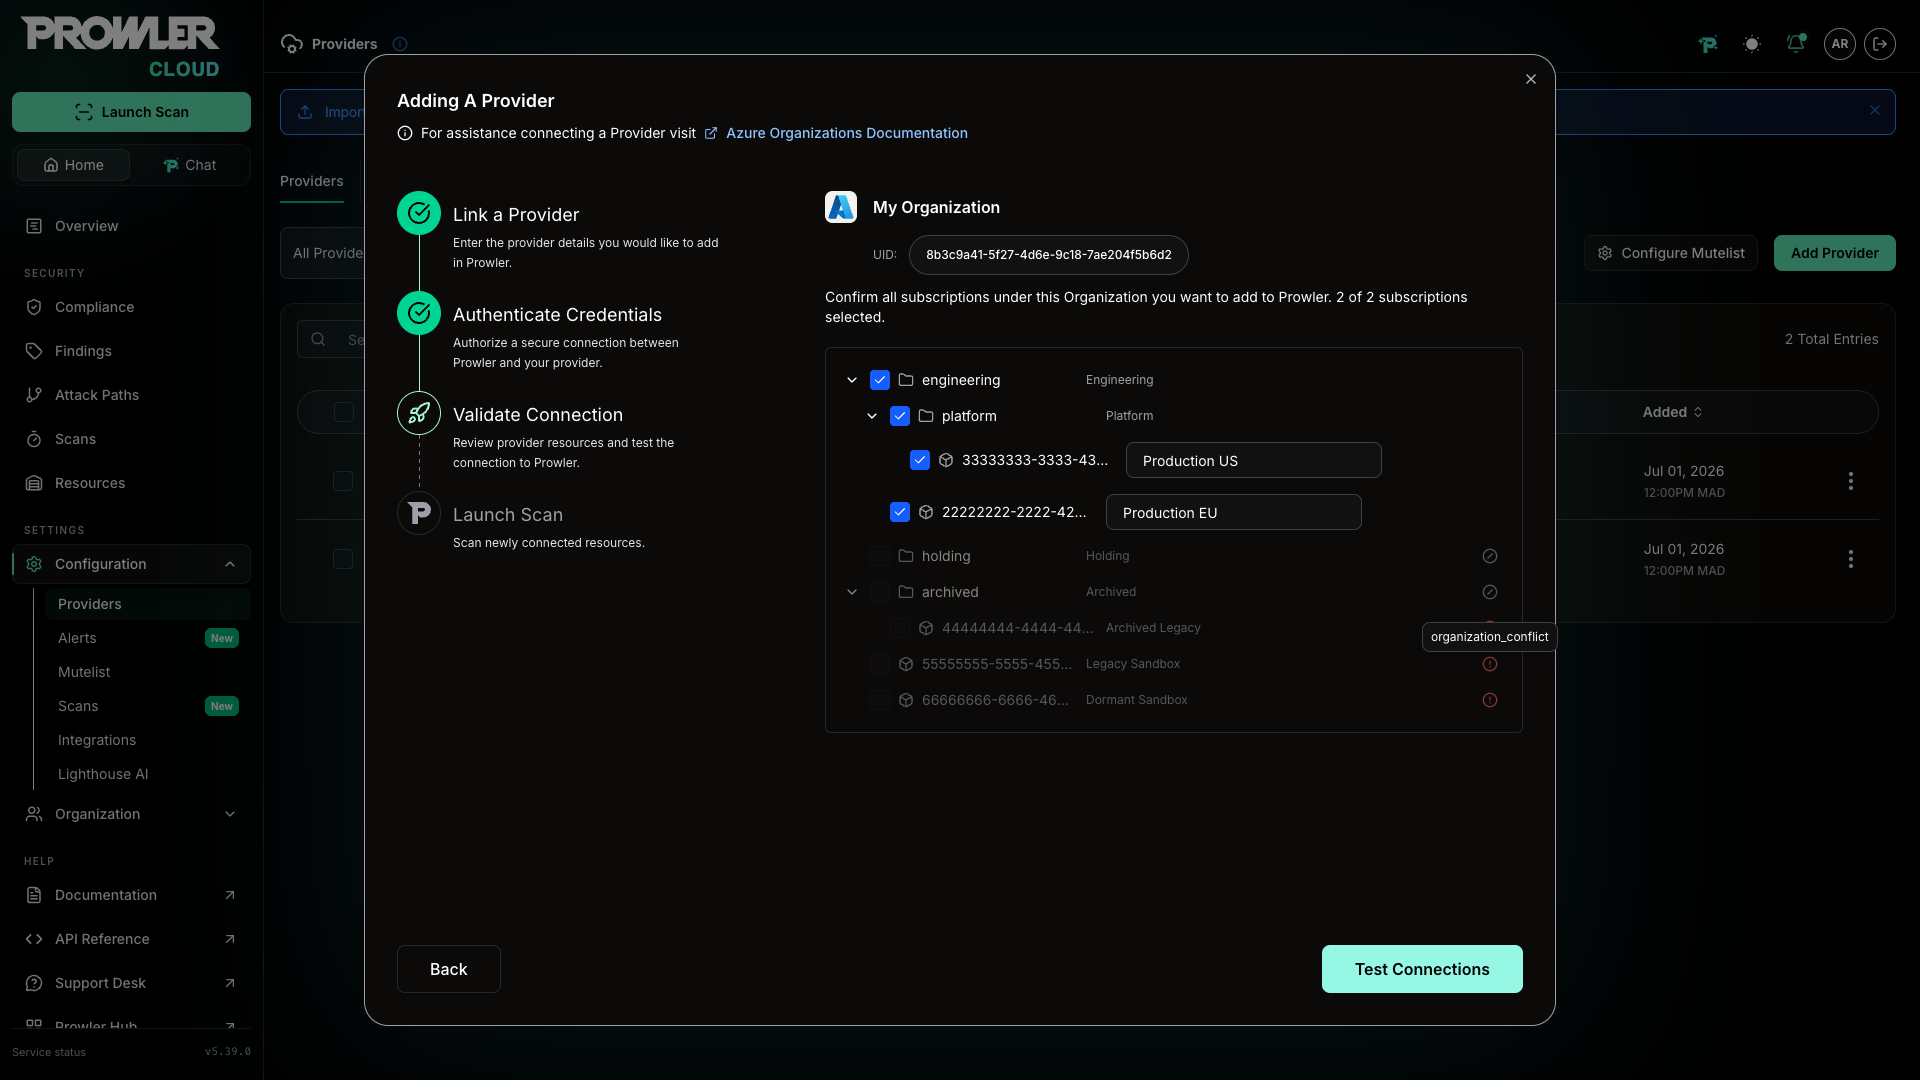
Task: Click Test Connections button
Action: click(x=1422, y=969)
